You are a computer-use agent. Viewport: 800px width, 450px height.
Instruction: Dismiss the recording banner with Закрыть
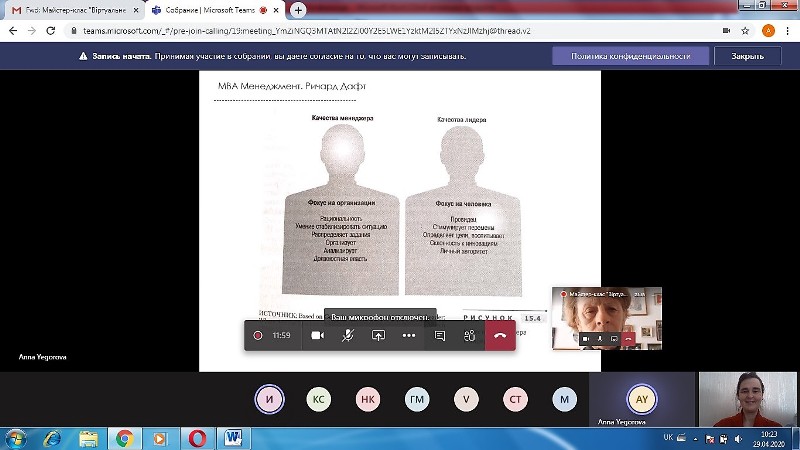pyautogui.click(x=747, y=56)
